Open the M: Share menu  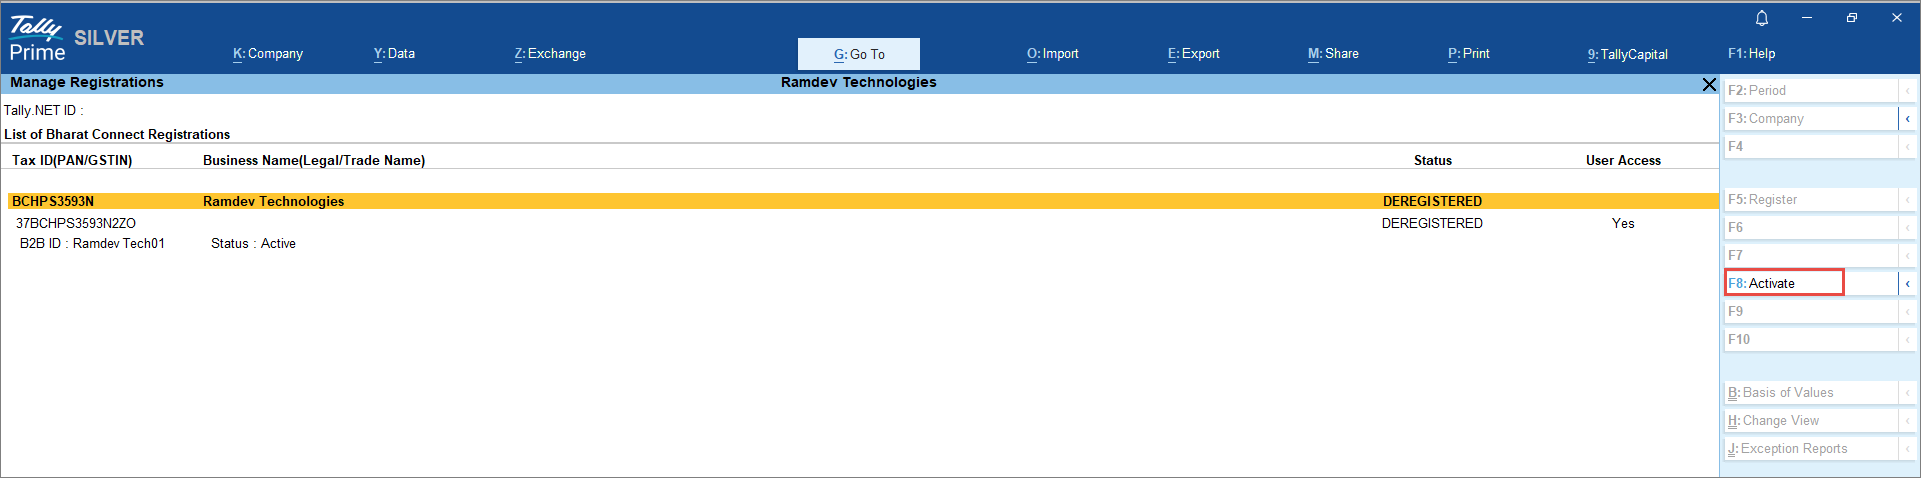[1333, 54]
